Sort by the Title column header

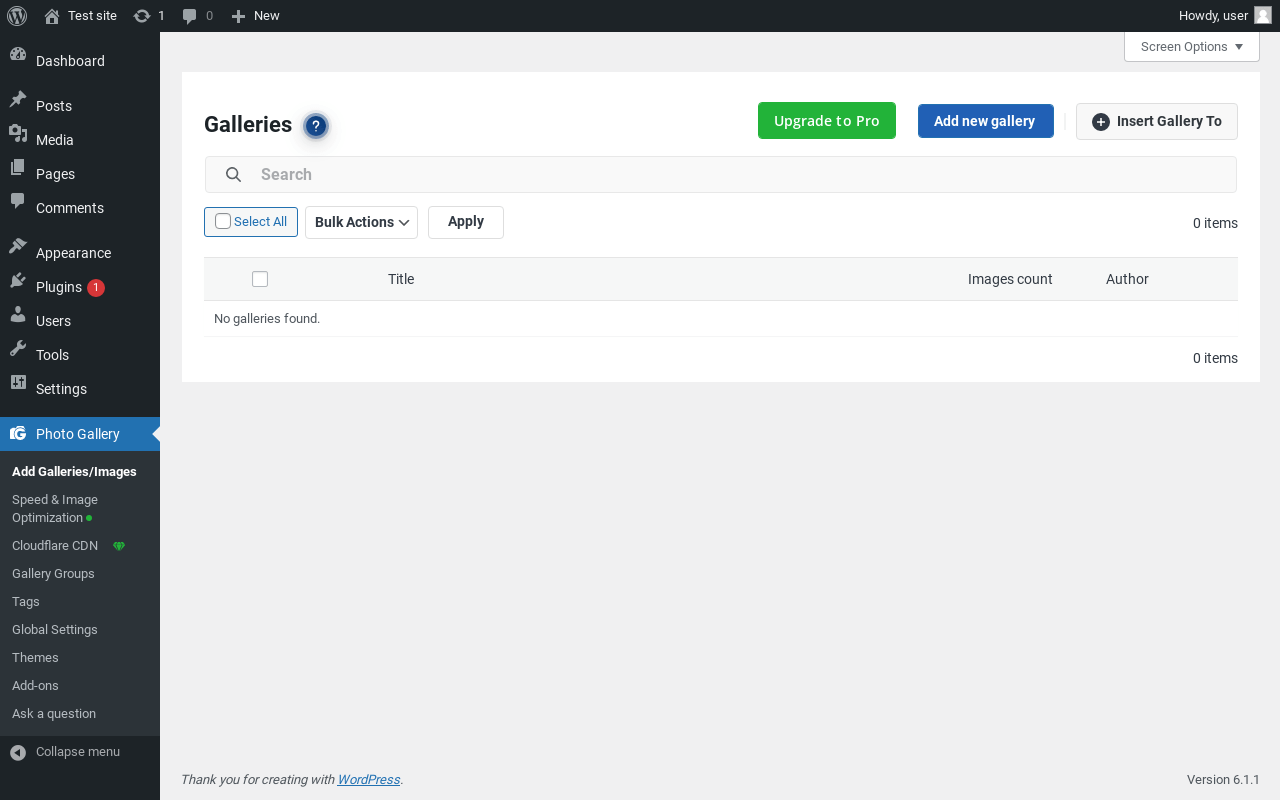tap(401, 279)
